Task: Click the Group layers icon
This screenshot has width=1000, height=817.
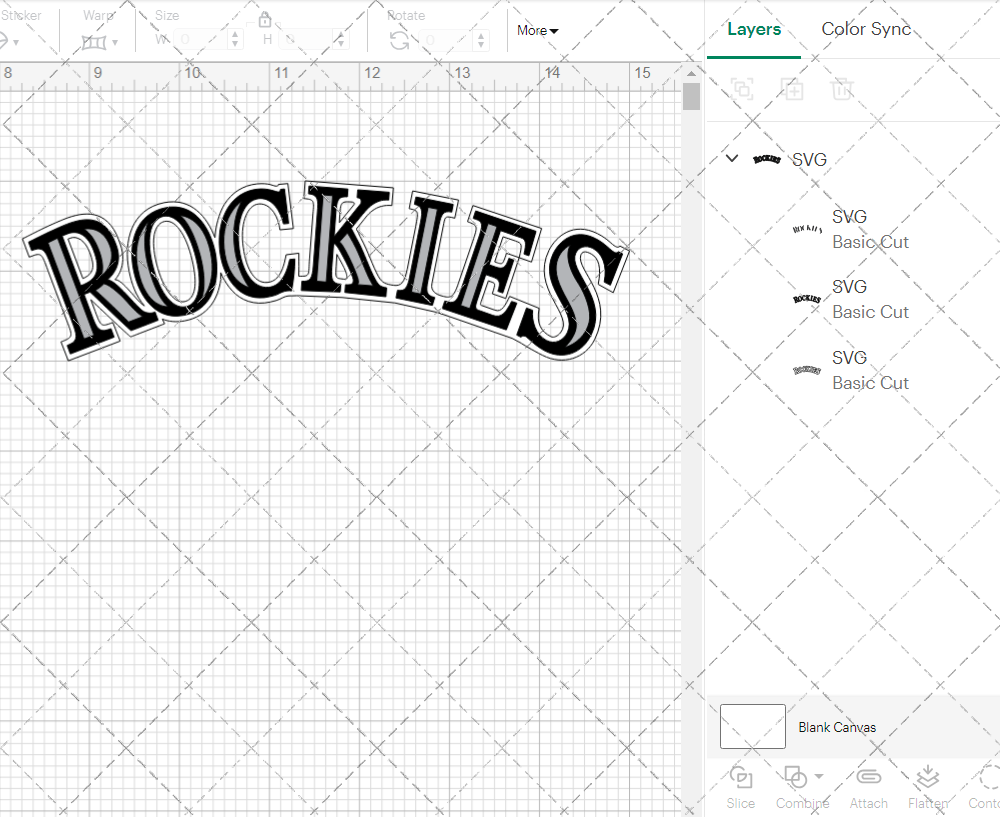Action: click(x=742, y=89)
